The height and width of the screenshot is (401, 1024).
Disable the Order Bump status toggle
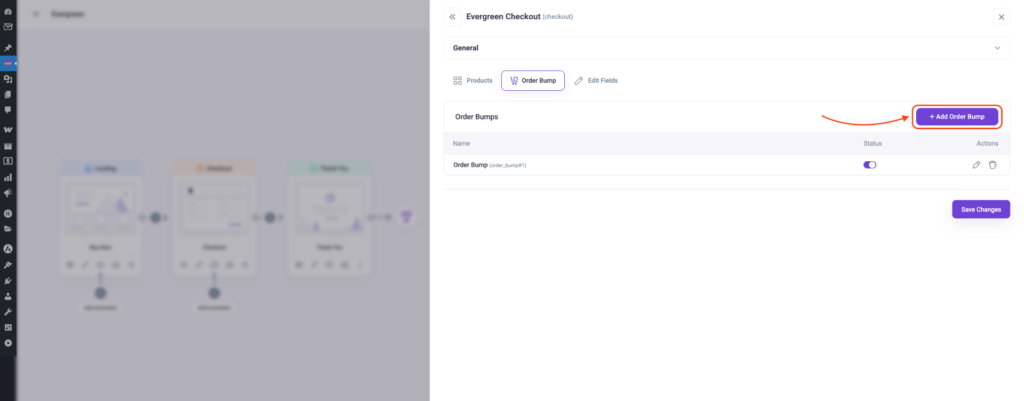pos(870,165)
